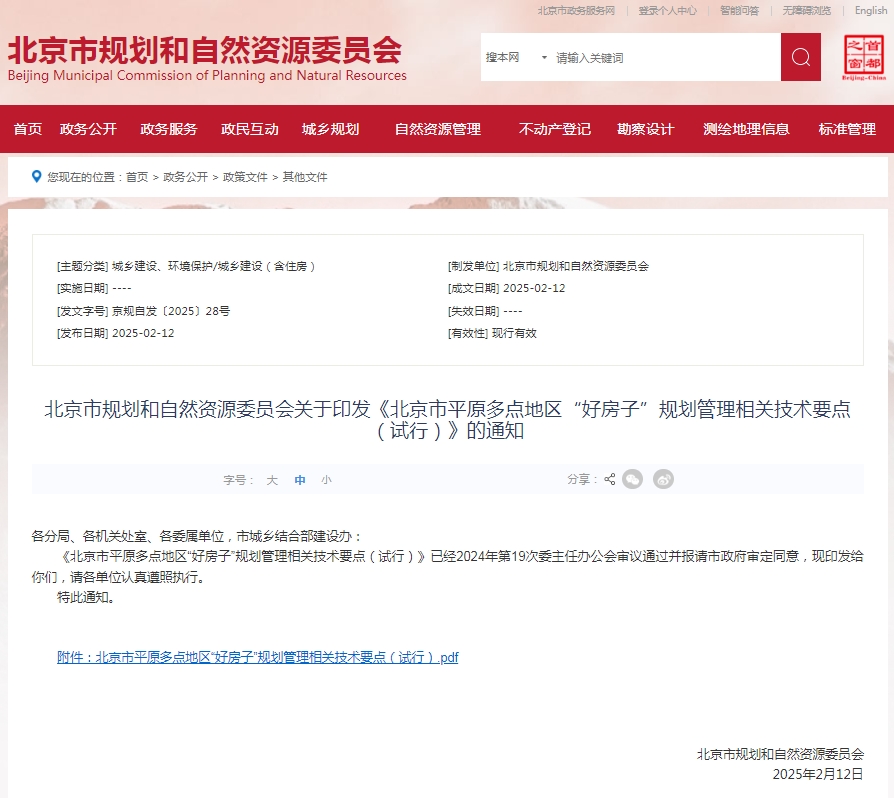Open the 不动产登记 menu item
The width and height of the screenshot is (894, 798).
[555, 130]
